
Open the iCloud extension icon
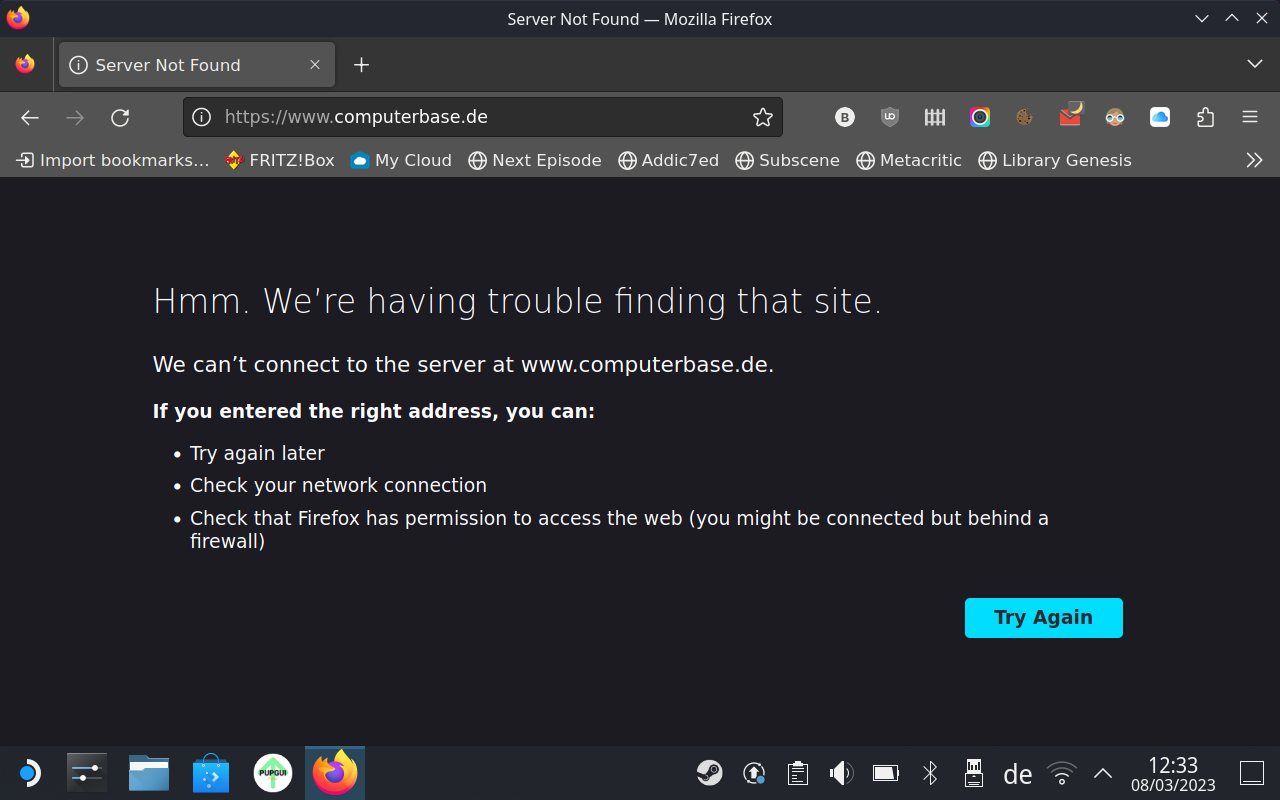pos(1160,117)
